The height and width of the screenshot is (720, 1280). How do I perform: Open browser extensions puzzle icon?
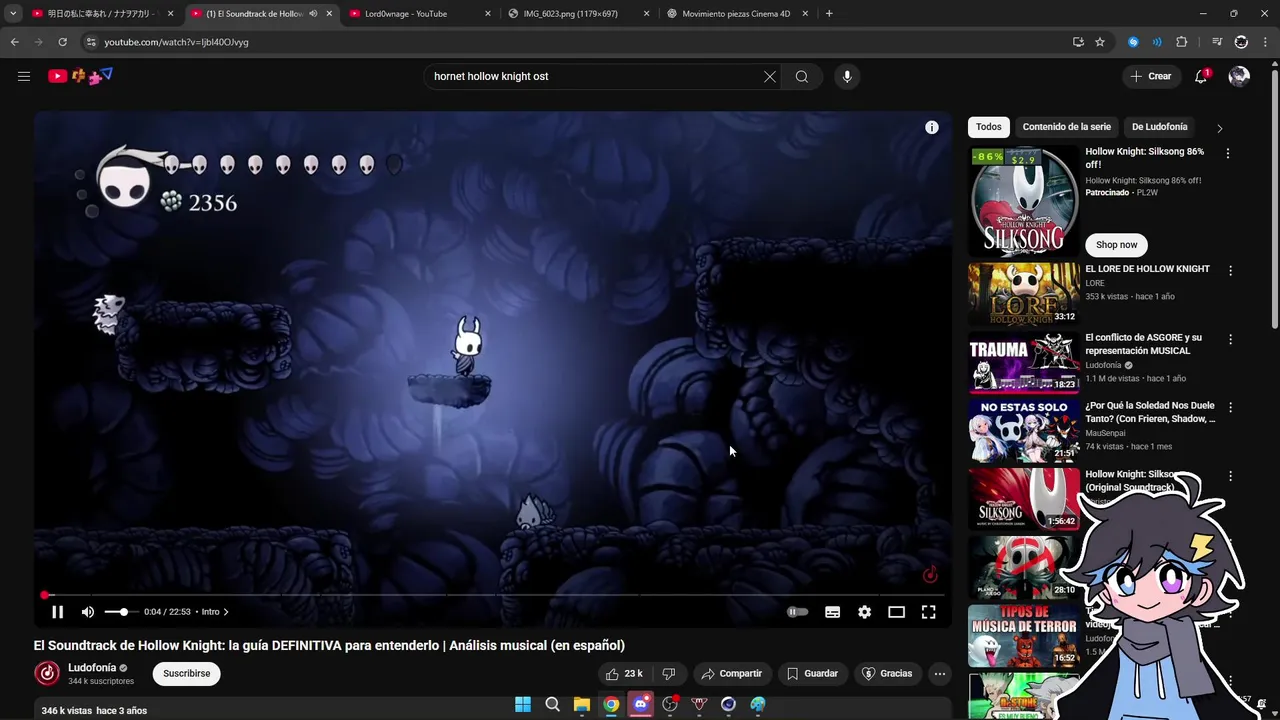1182,42
